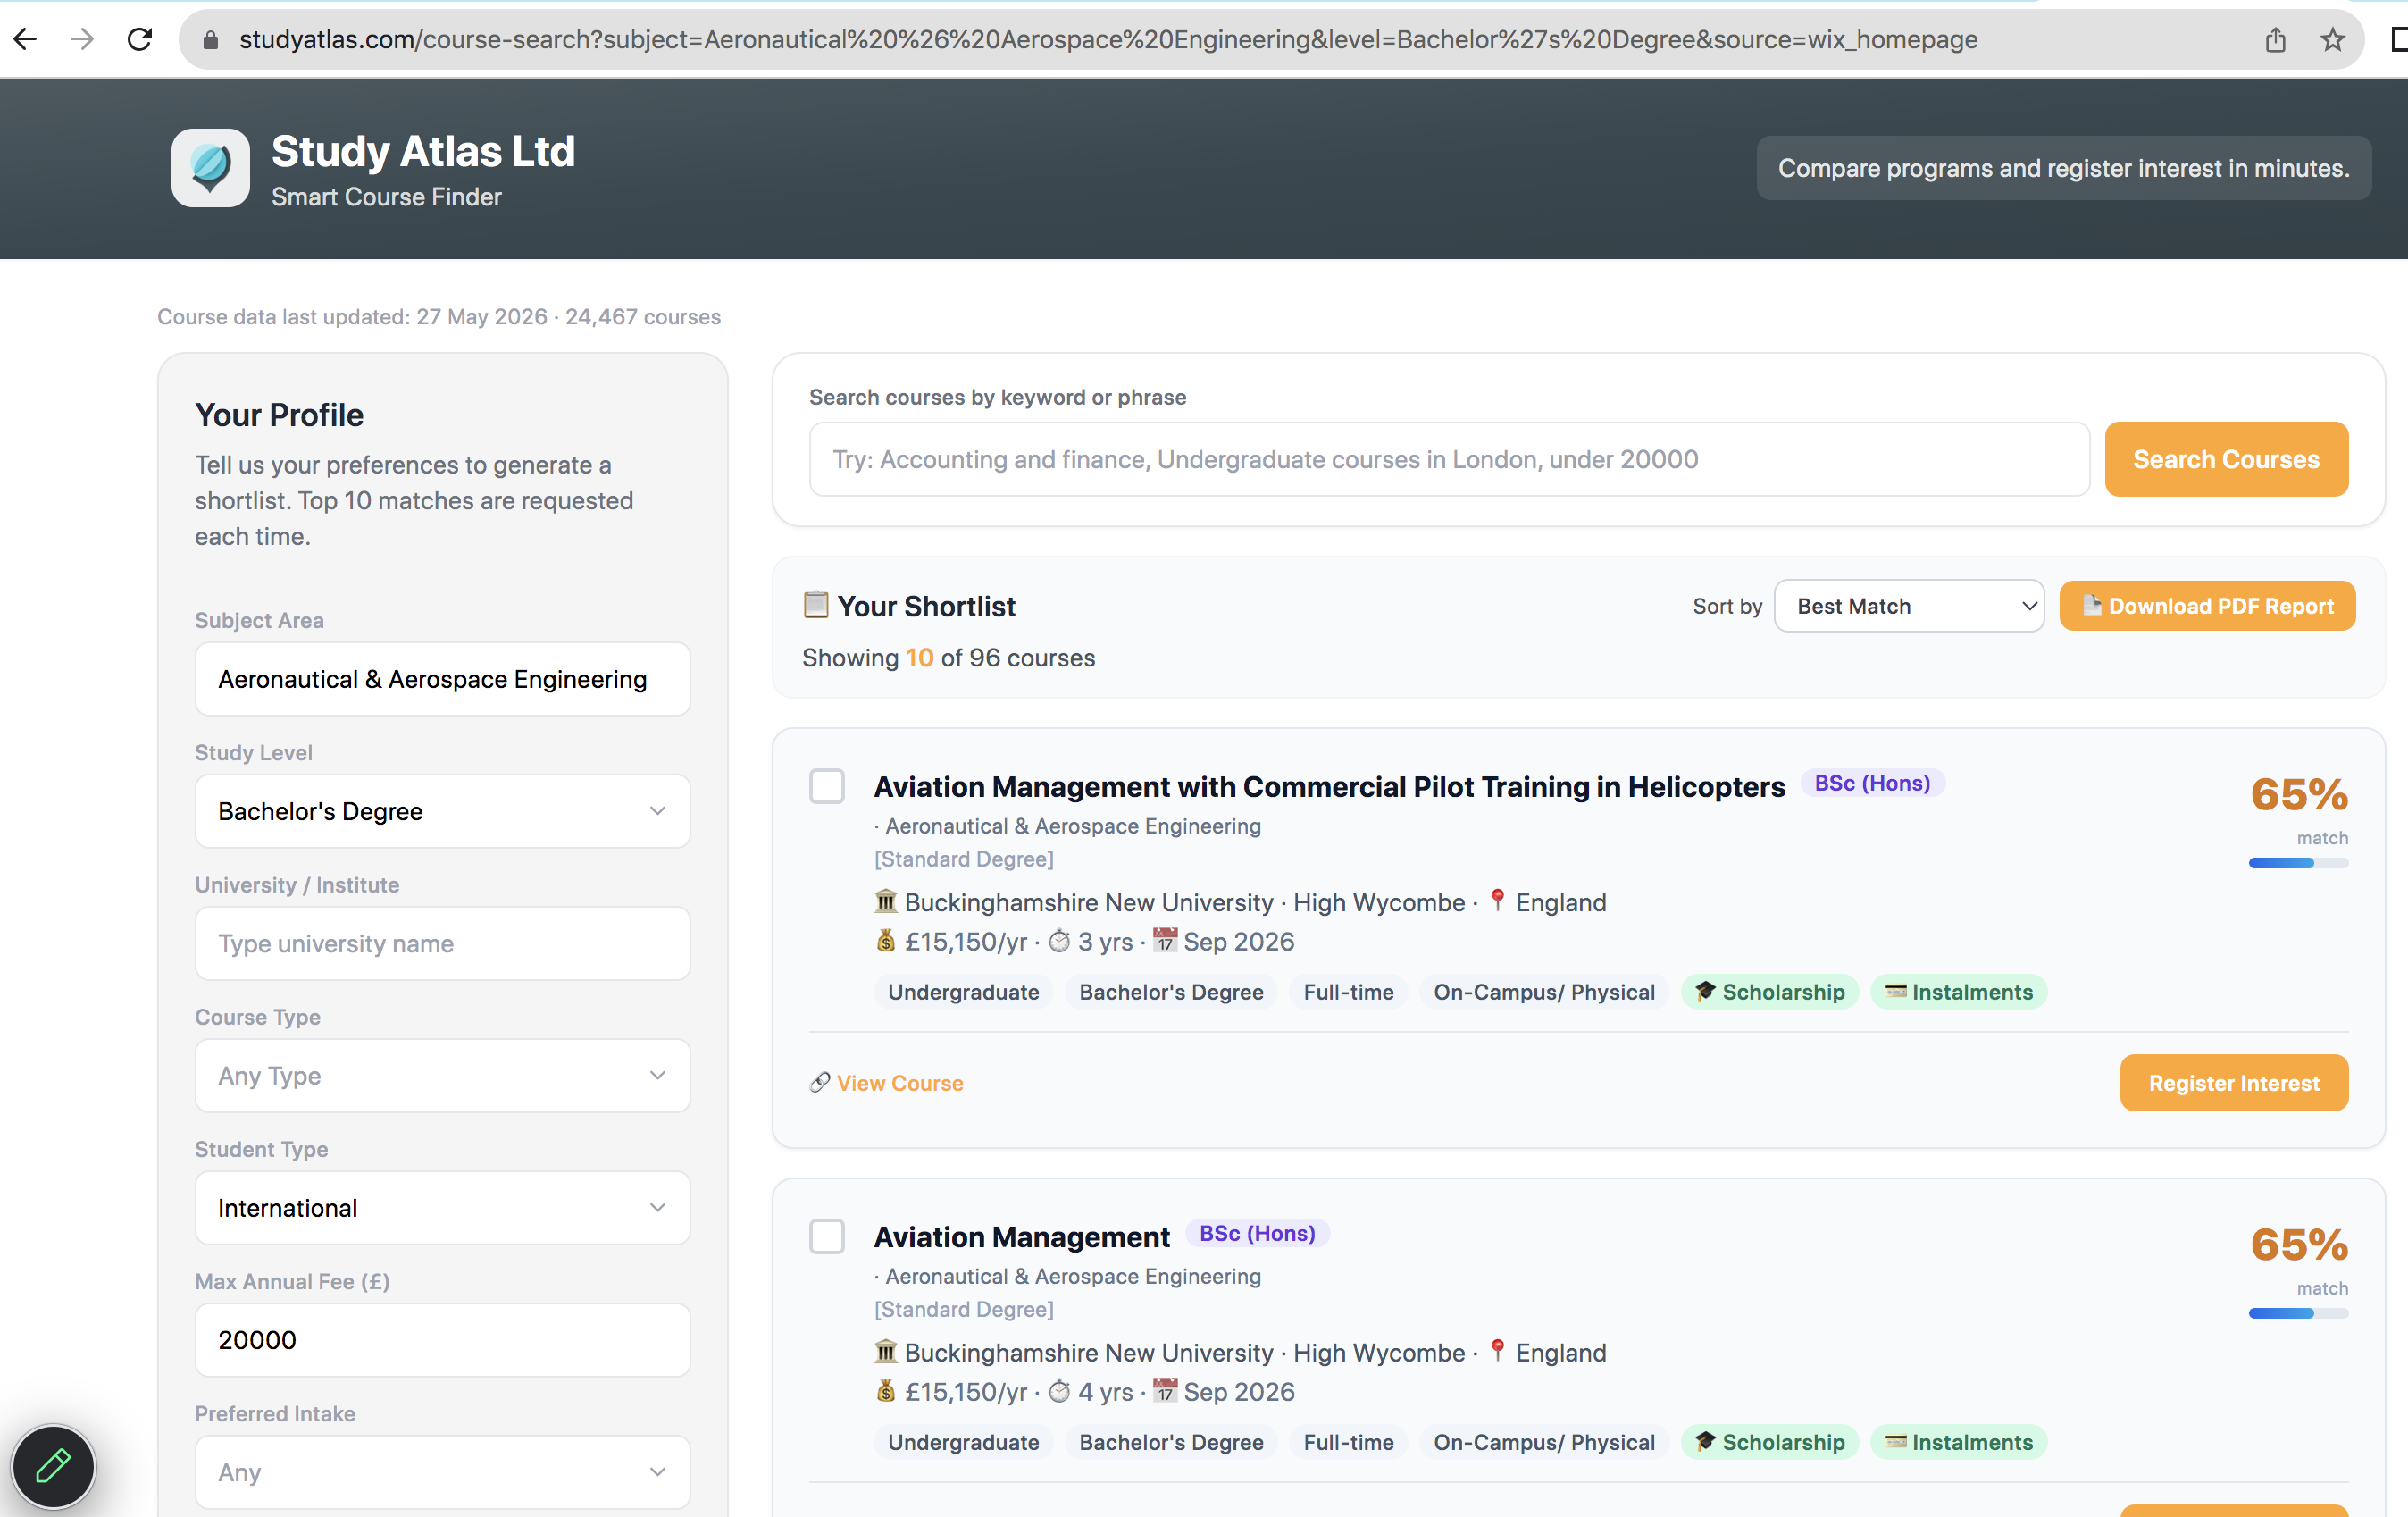Click the Subject Area input field
The height and width of the screenshot is (1517, 2408).
coord(442,679)
